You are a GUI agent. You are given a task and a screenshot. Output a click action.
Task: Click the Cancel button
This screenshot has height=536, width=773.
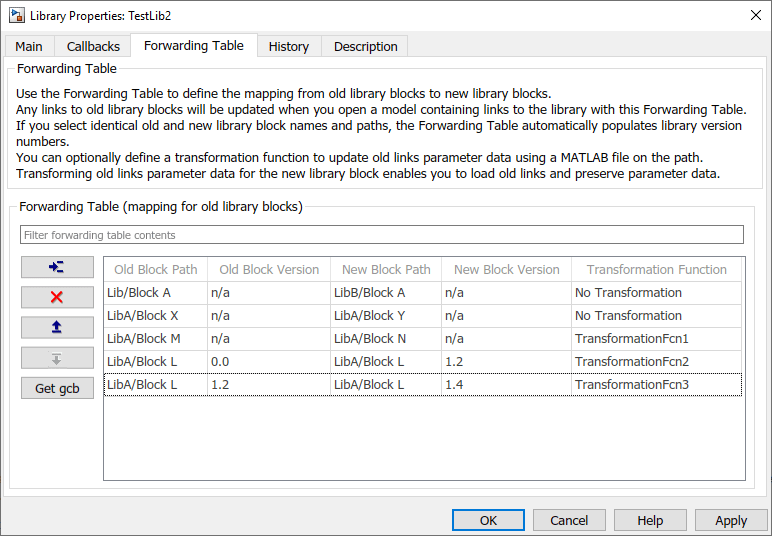pos(569,520)
